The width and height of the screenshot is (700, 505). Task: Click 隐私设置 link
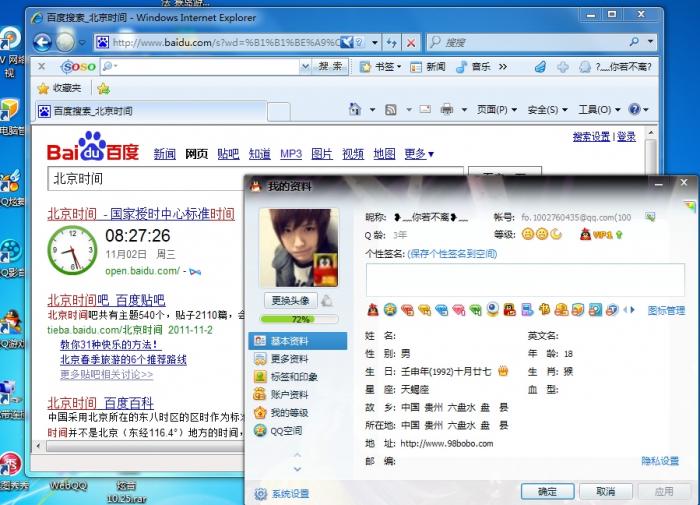[x=660, y=461]
